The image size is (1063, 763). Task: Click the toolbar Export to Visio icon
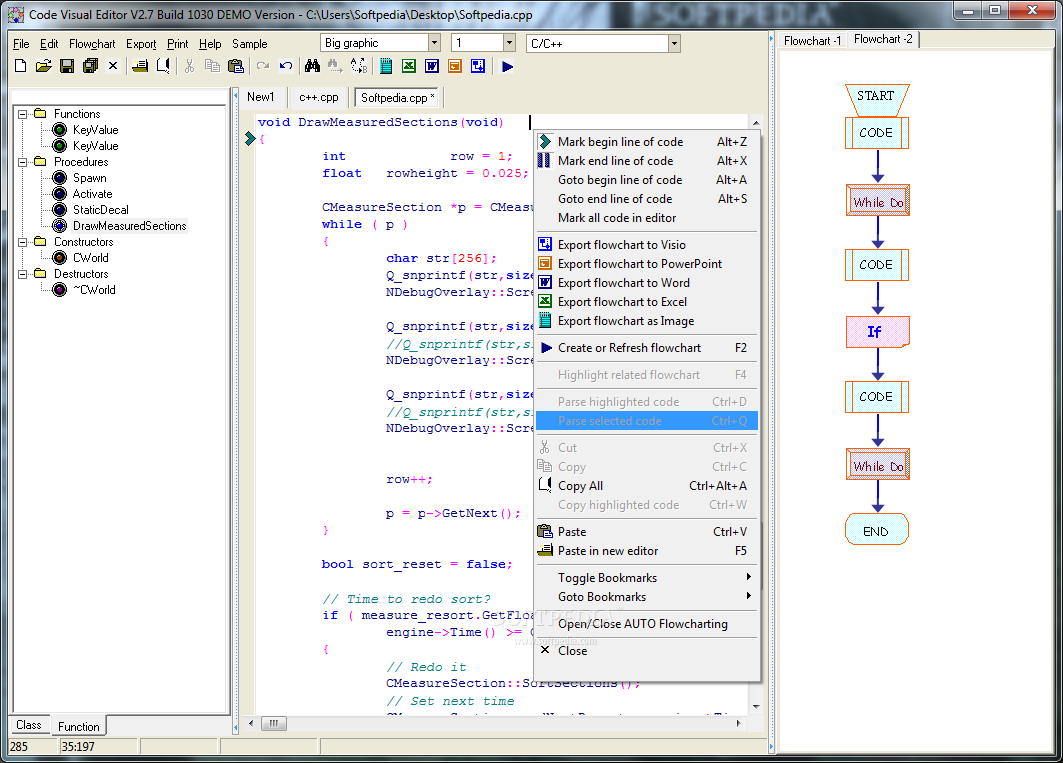tap(478, 66)
